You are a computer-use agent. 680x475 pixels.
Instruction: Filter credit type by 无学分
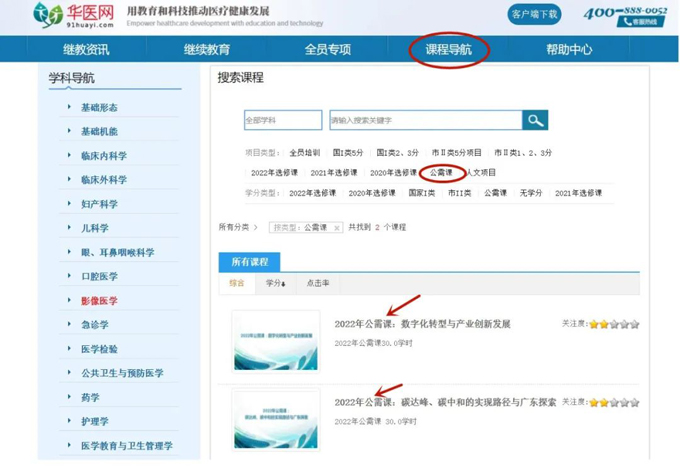[531, 193]
